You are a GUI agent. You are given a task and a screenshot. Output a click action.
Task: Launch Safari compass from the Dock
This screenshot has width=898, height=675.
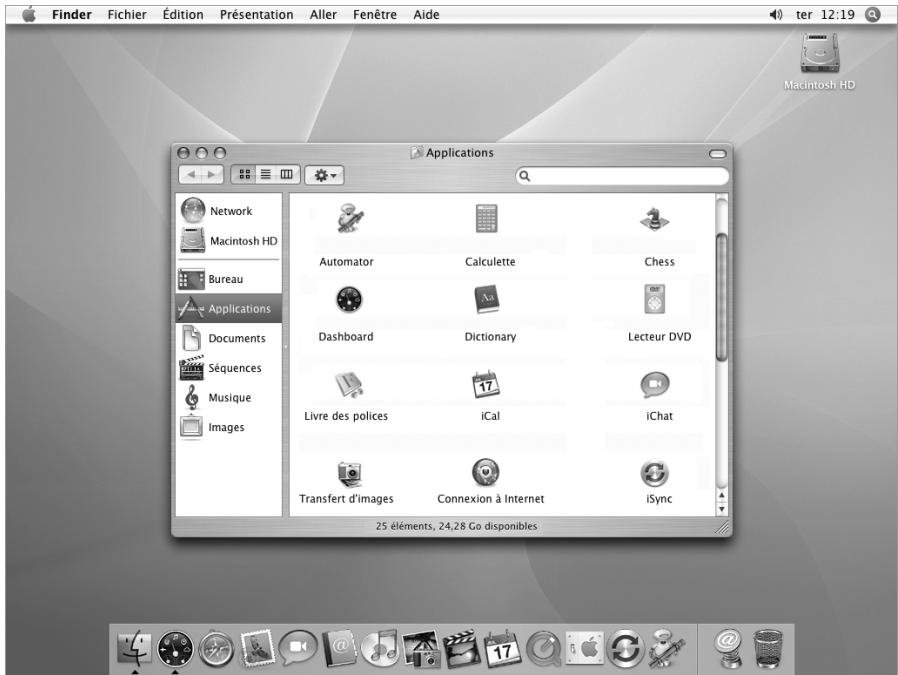click(x=216, y=649)
